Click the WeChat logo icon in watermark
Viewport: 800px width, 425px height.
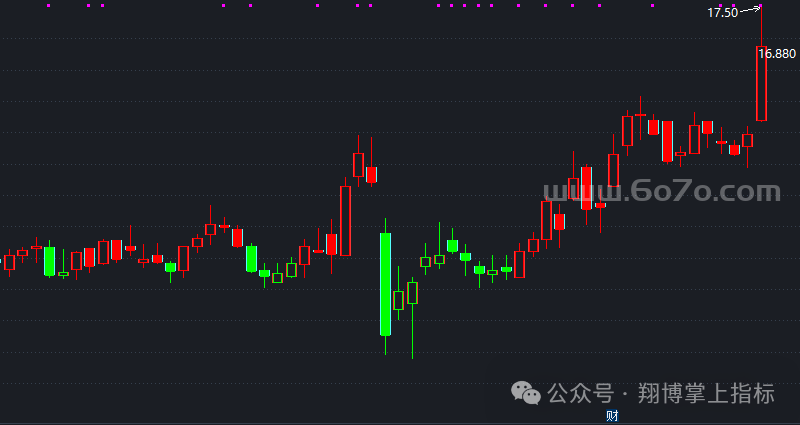click(x=527, y=394)
